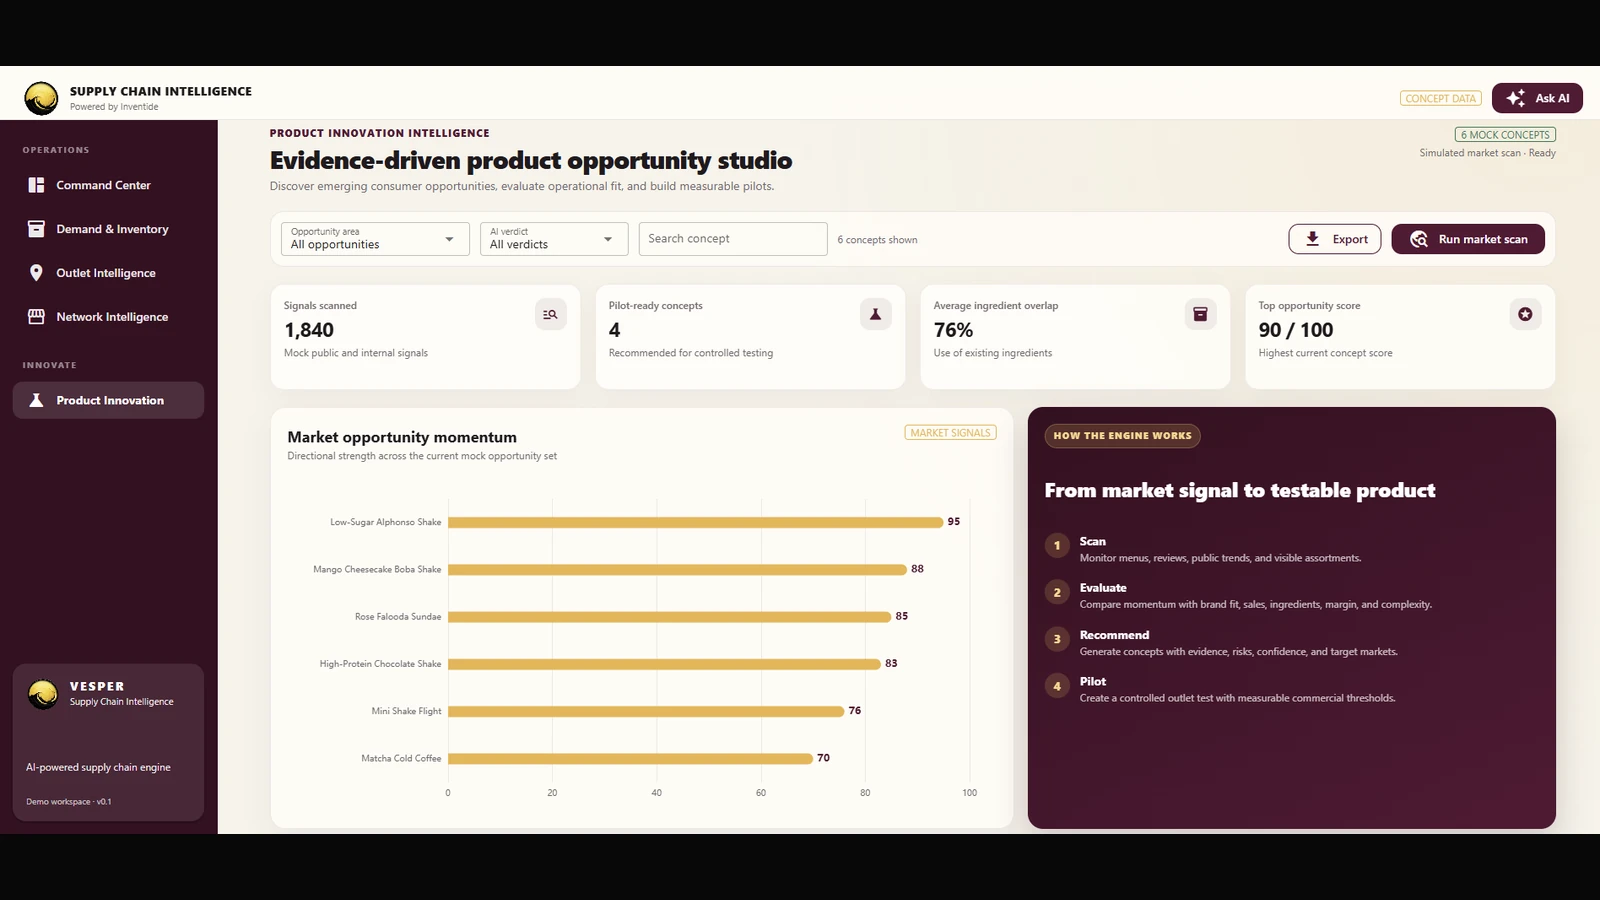Click the HOW THE ENGINE WORKS pill
This screenshot has width=1600, height=900.
coord(1122,436)
